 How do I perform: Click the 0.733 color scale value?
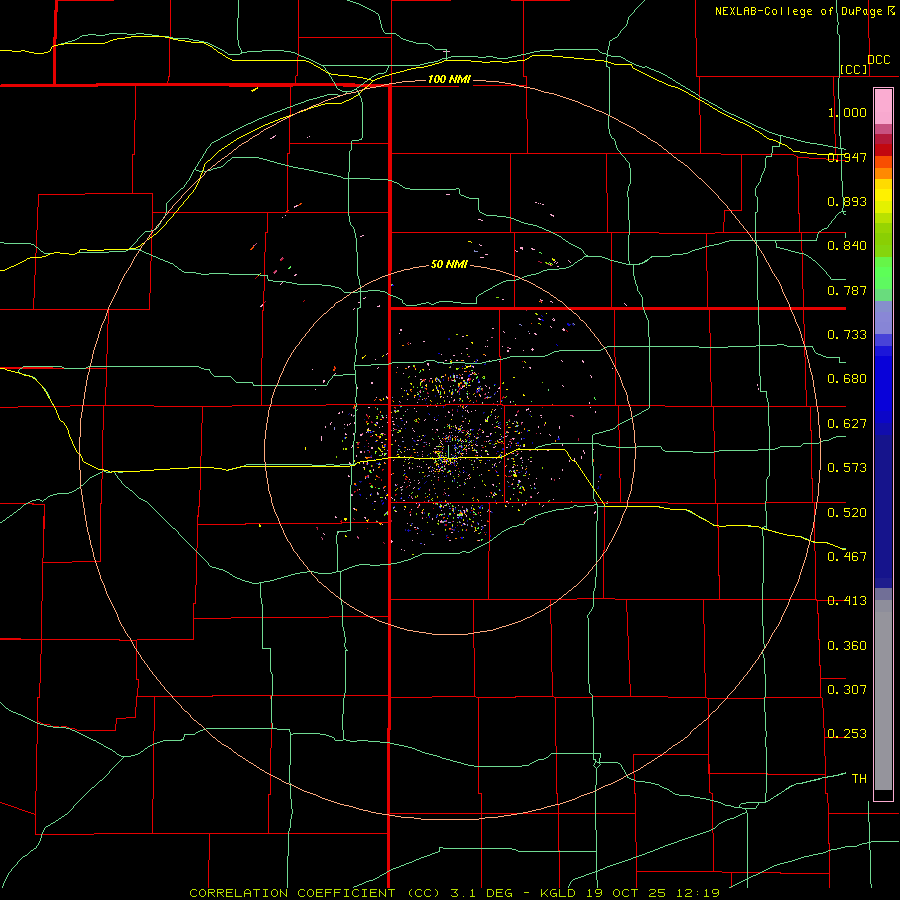[847, 335]
